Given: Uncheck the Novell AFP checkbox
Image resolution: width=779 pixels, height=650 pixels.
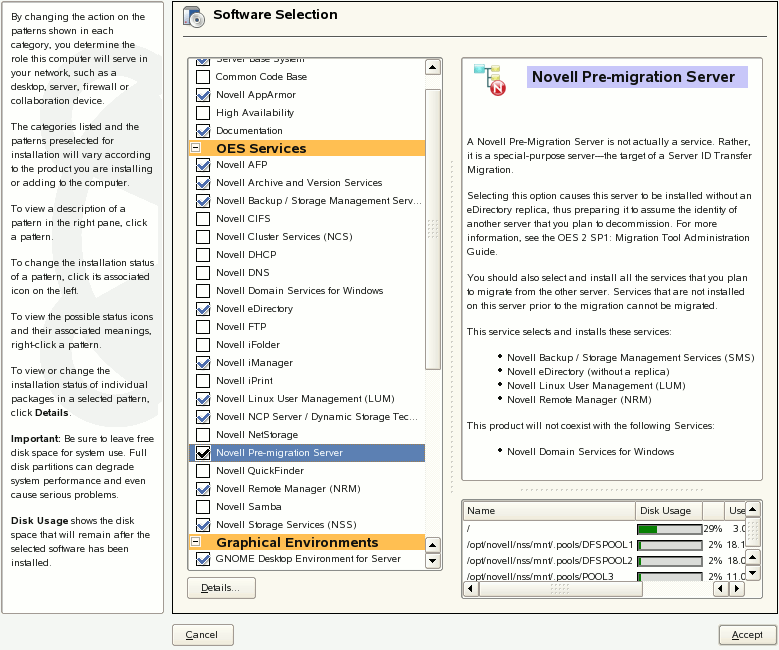Looking at the screenshot, I should pos(203,164).
